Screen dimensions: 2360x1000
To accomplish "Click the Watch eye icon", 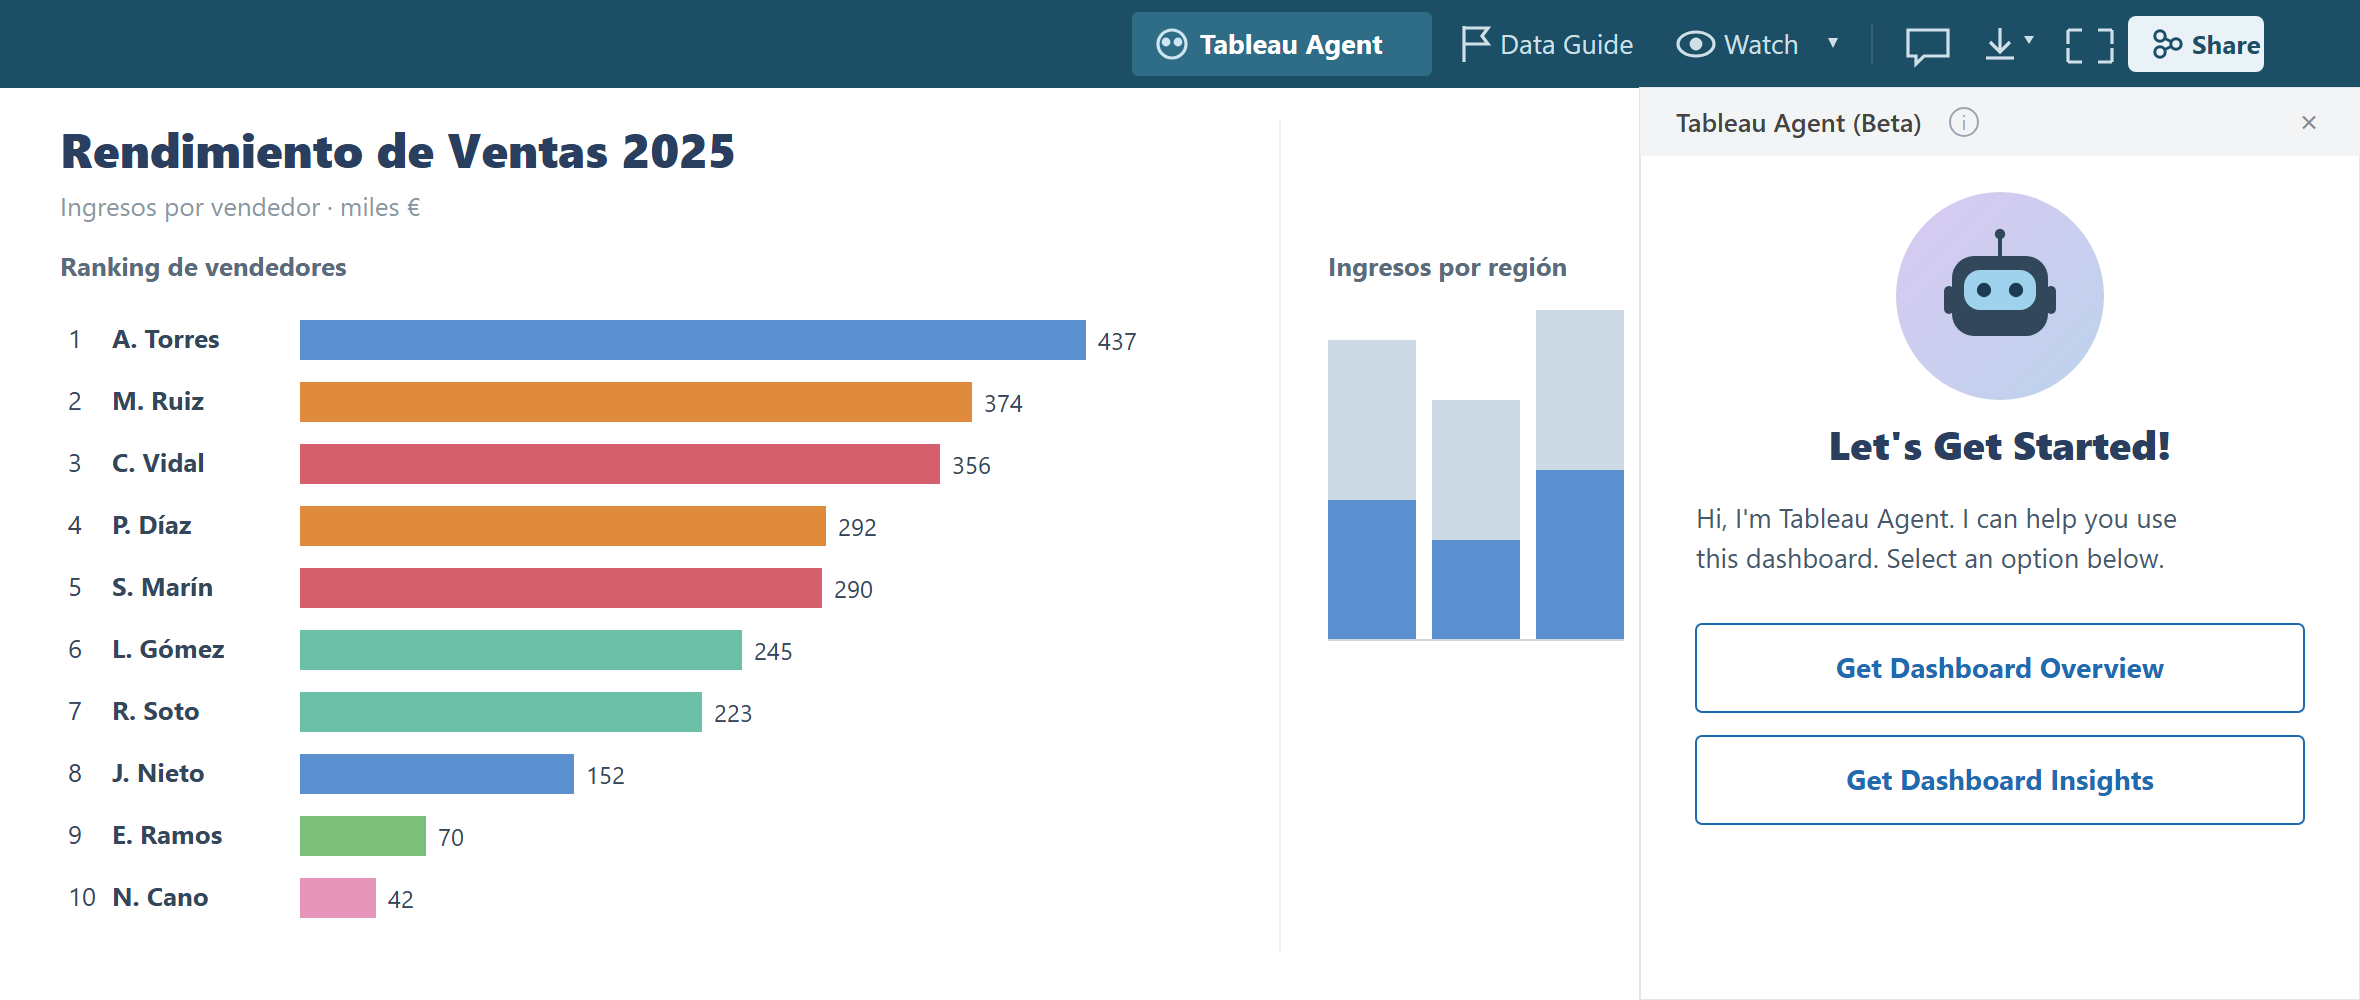I will (x=1696, y=44).
